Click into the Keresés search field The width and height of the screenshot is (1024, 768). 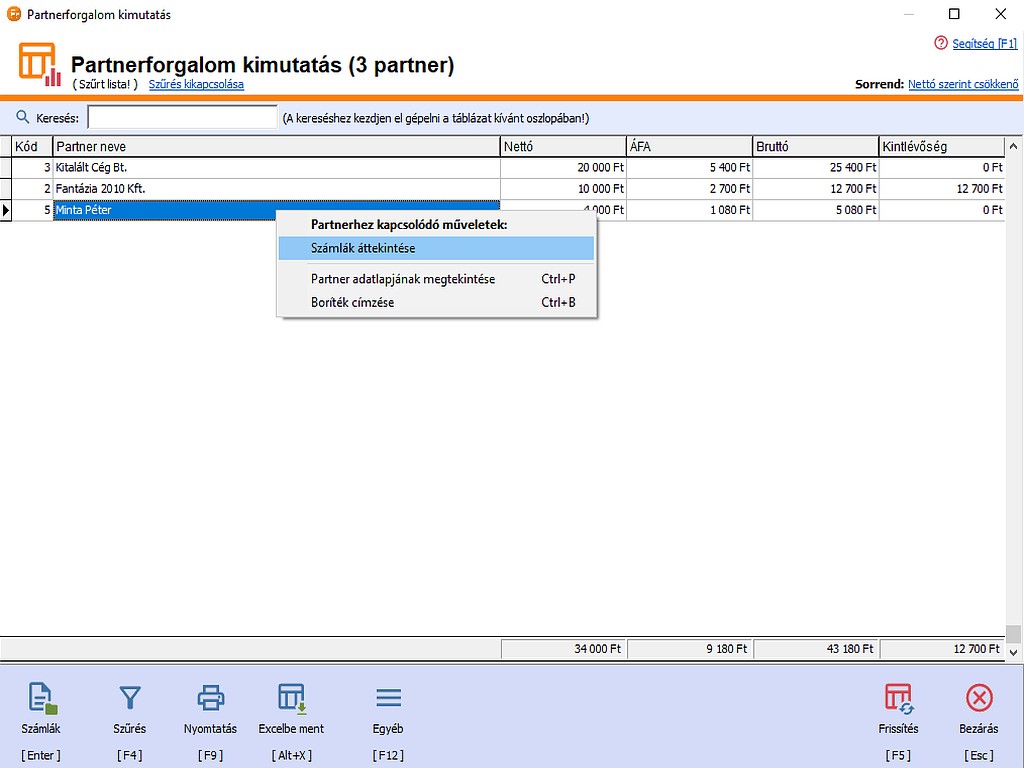[x=182, y=118]
